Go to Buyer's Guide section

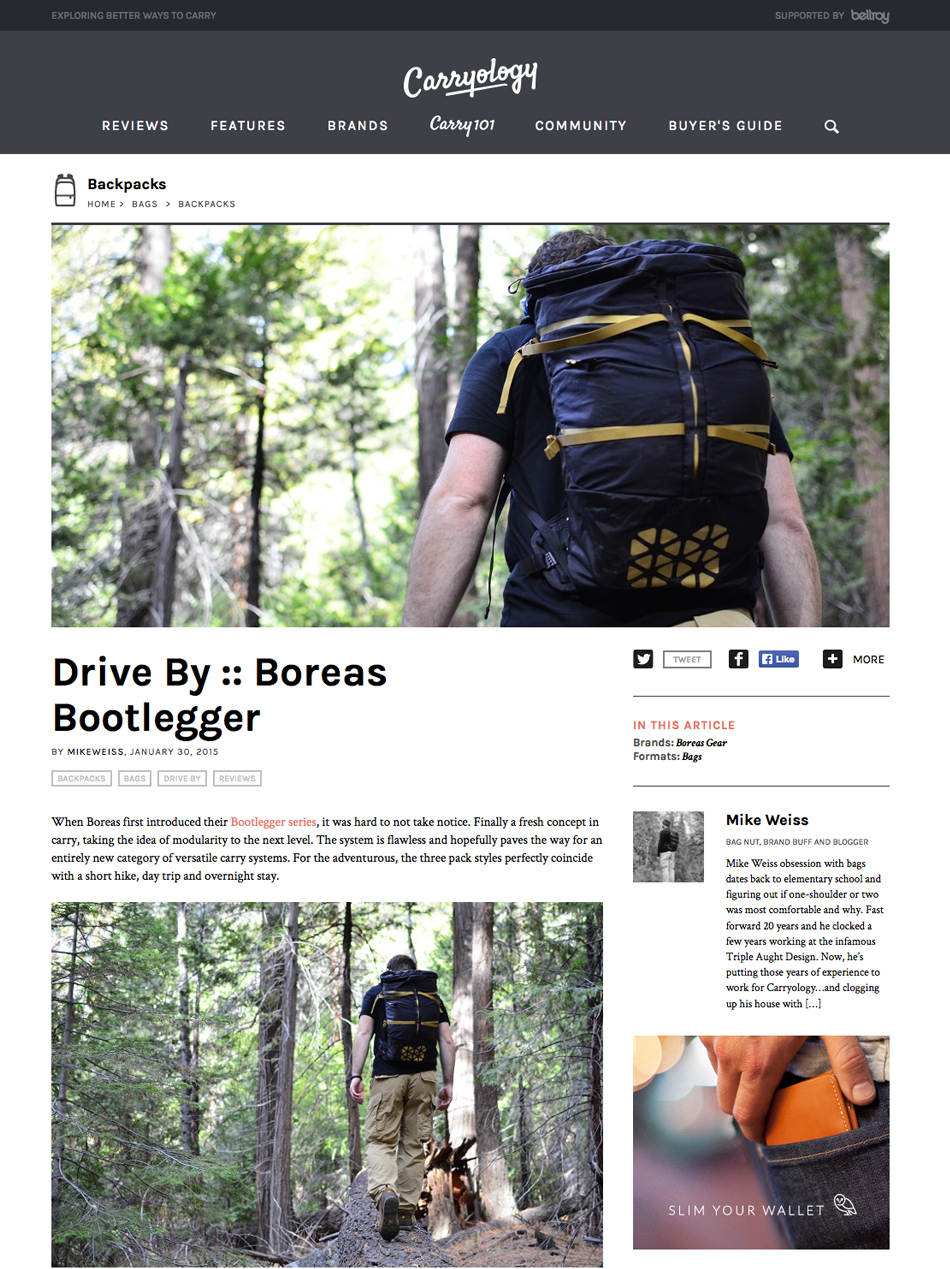pyautogui.click(x=726, y=126)
